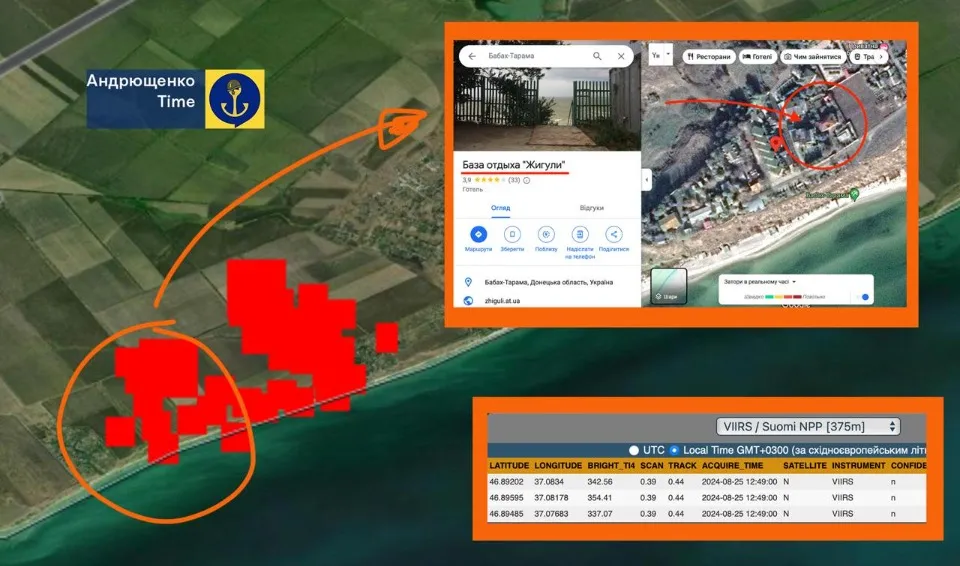This screenshot has width=960, height=566.
Task: Collapse the side panel with arrow handle
Action: 647,180
